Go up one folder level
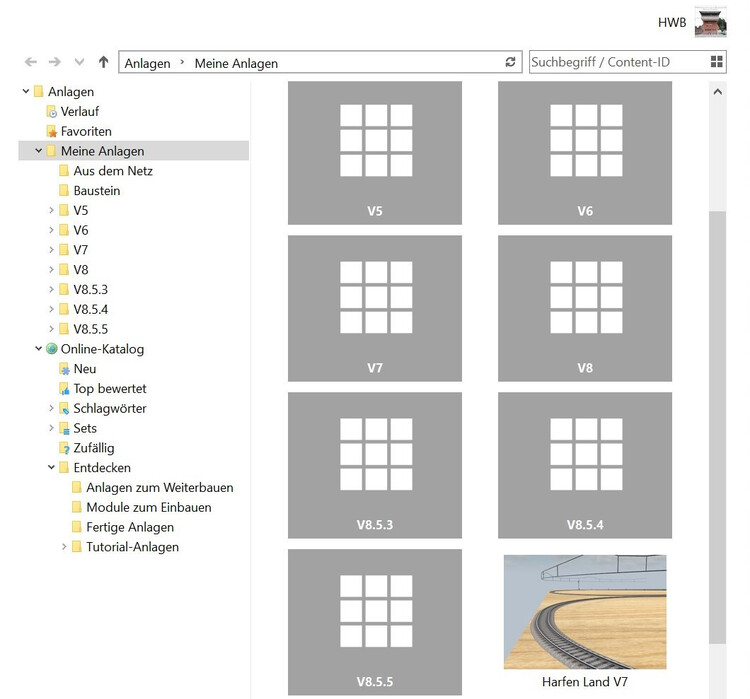The height and width of the screenshot is (699, 750). [x=103, y=61]
